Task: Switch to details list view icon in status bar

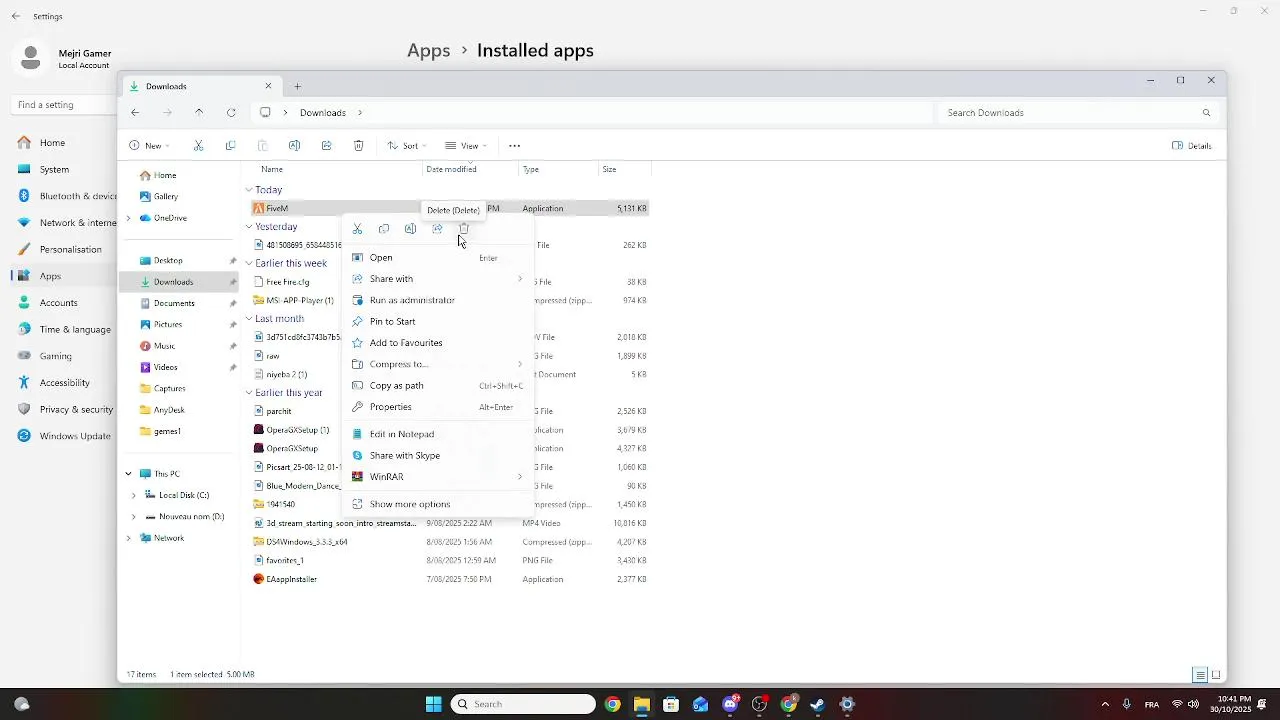Action: tap(1200, 675)
